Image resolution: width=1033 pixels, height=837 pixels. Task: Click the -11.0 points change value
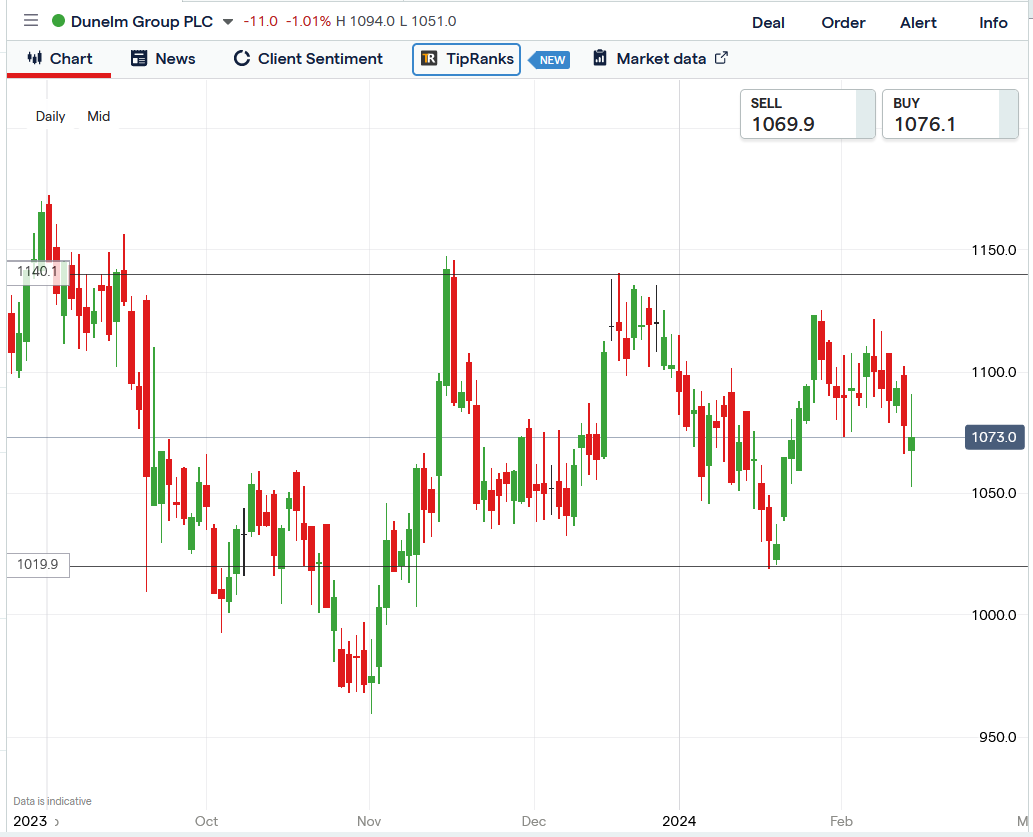click(261, 21)
